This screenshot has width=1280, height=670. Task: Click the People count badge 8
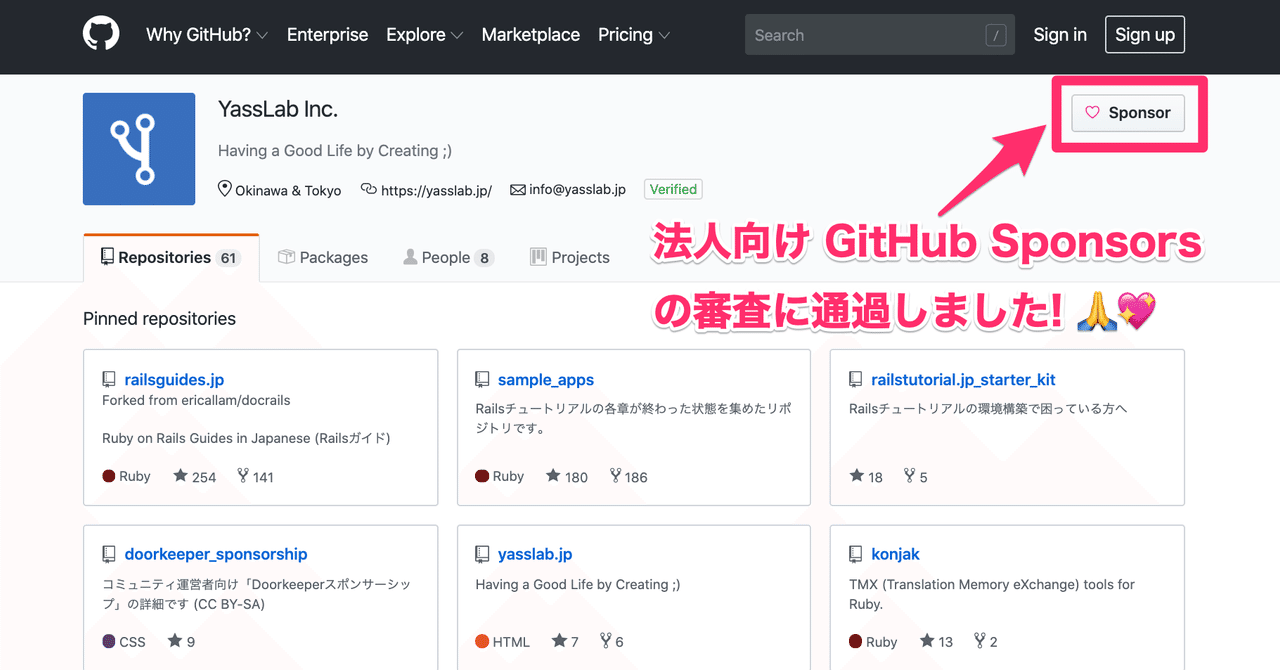click(x=484, y=258)
